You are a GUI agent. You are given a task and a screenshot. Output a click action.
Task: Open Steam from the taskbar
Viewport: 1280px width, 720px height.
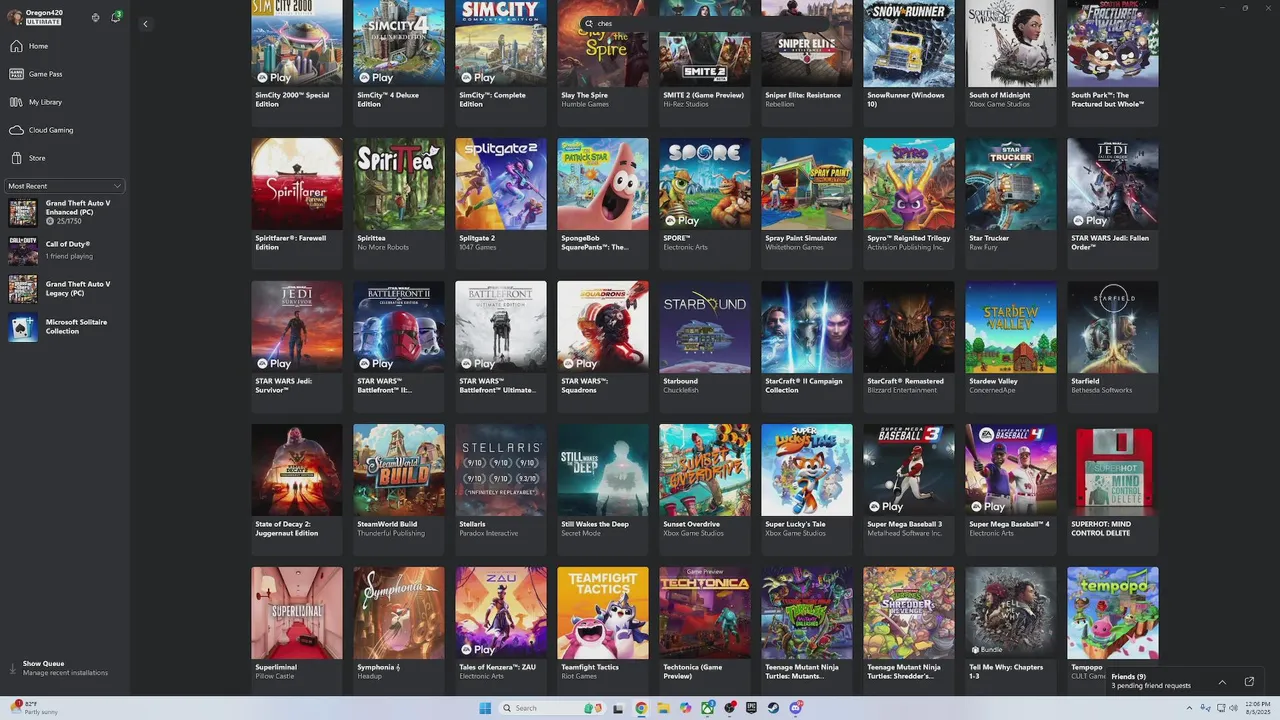[773, 708]
